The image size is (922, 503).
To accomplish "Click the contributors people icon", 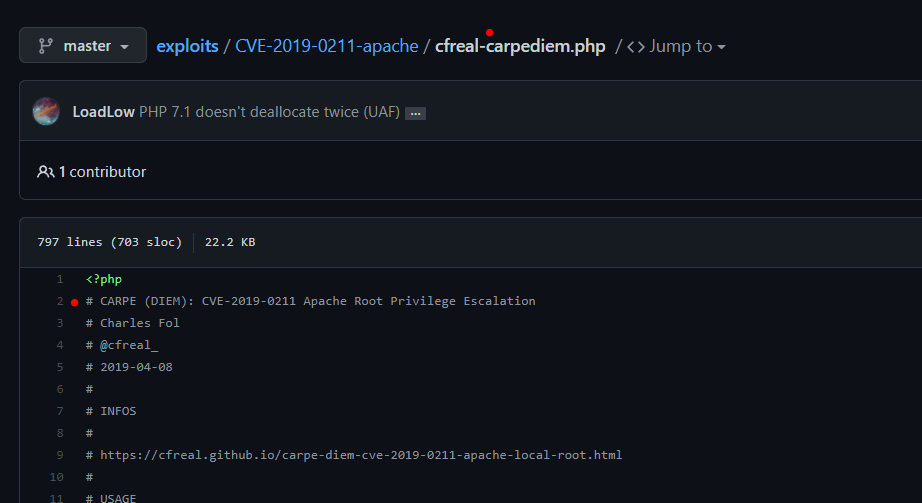I will (46, 172).
